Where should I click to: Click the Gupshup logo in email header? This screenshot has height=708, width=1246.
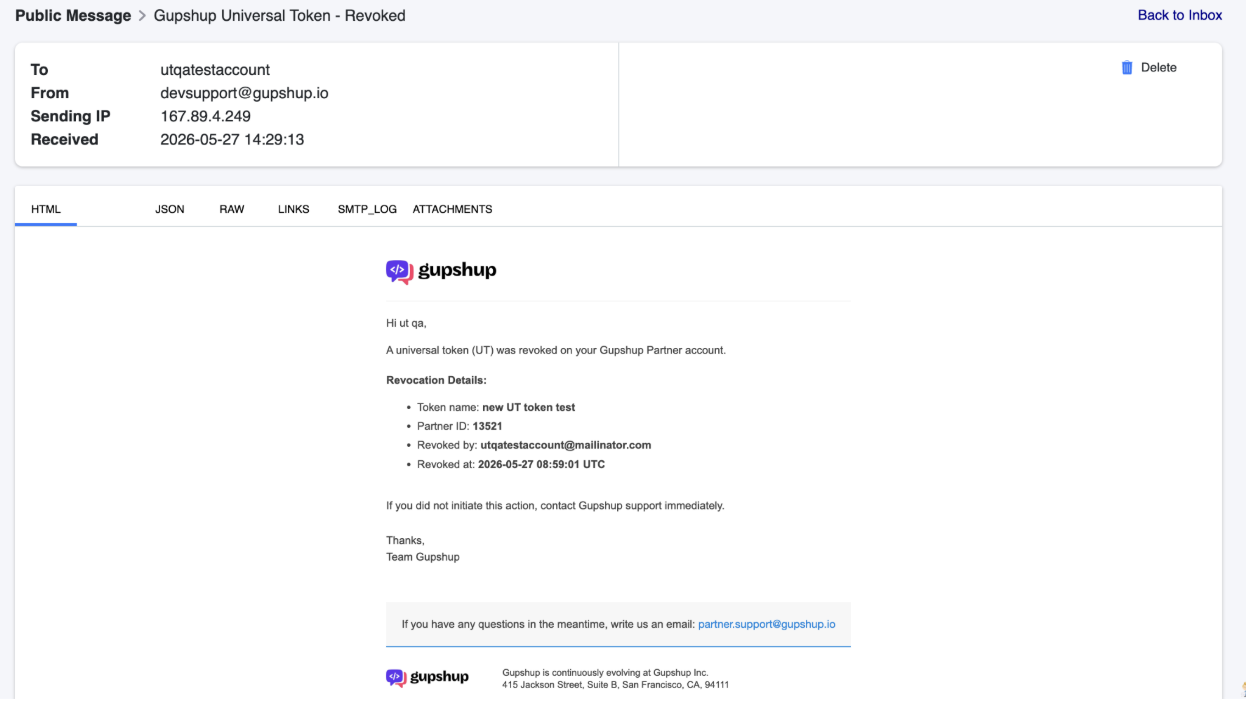tap(441, 271)
